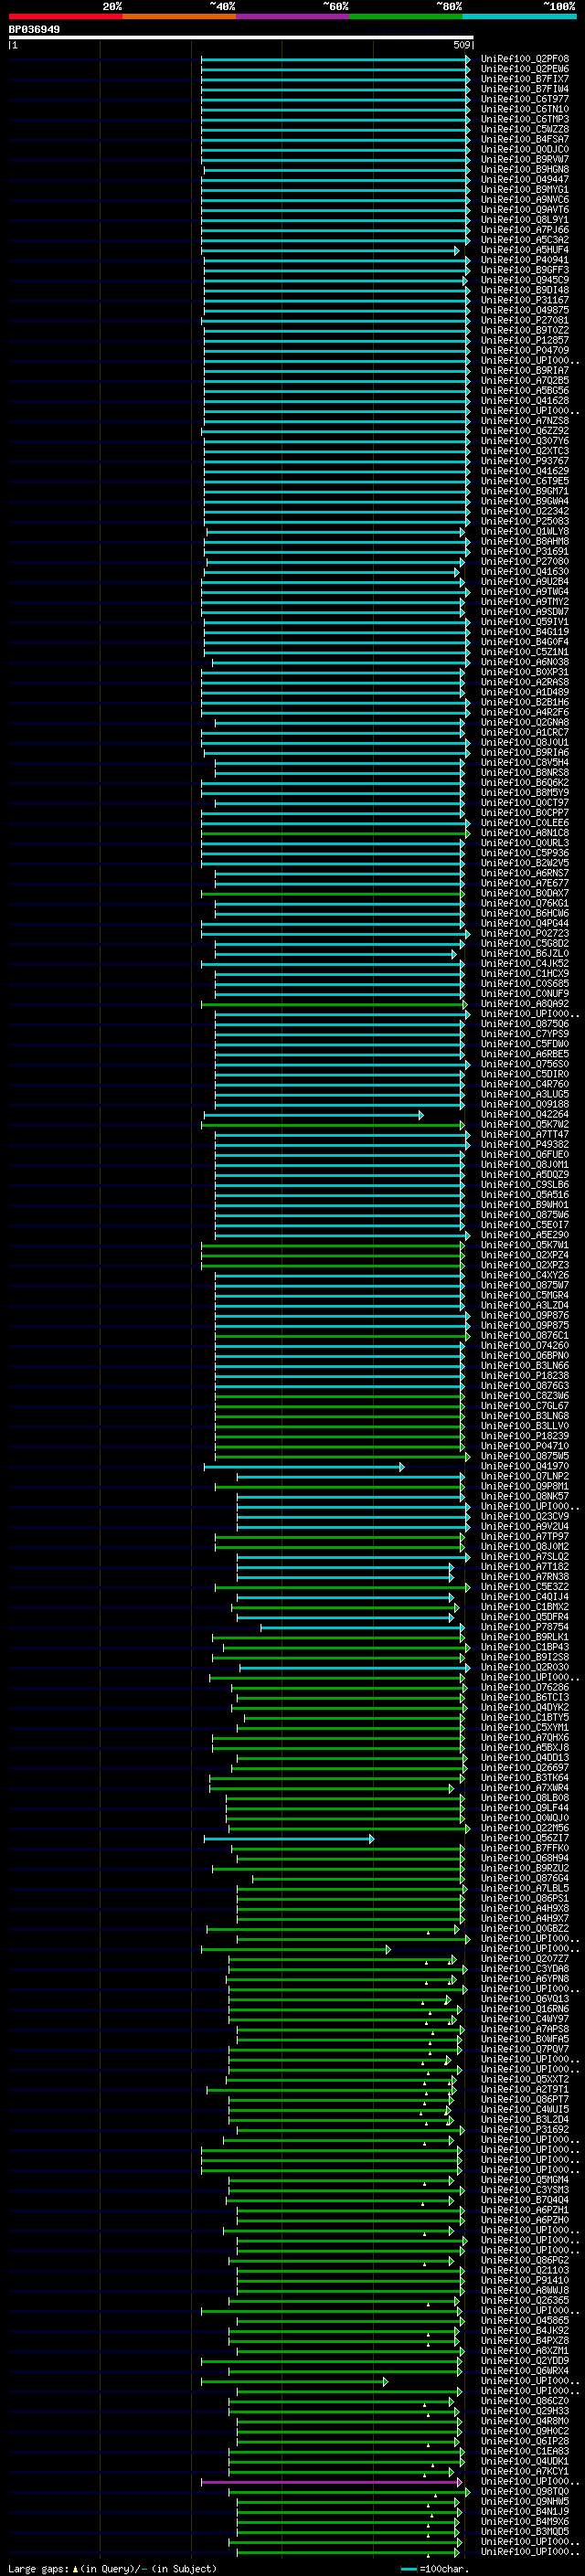The height and width of the screenshot is (2576, 585).
Task: Open hit UniRef100_P18238
Action: 525,1375
